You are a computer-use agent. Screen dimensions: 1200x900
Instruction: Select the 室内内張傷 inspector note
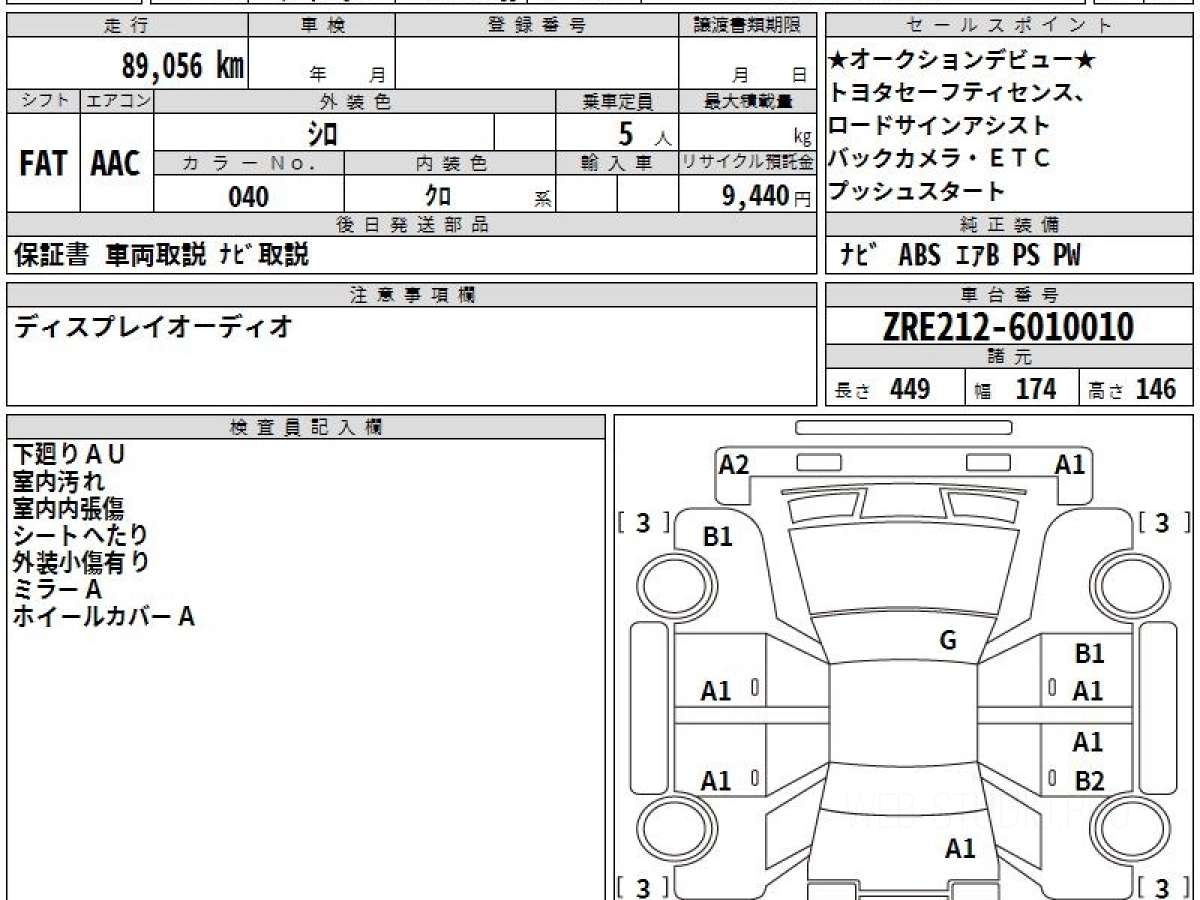click(69, 508)
